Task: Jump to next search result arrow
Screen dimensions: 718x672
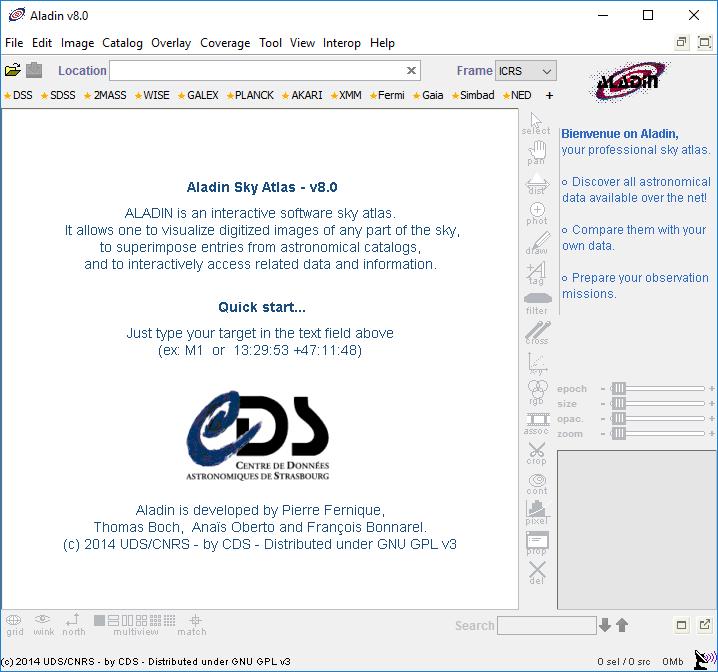Action: [x=605, y=625]
